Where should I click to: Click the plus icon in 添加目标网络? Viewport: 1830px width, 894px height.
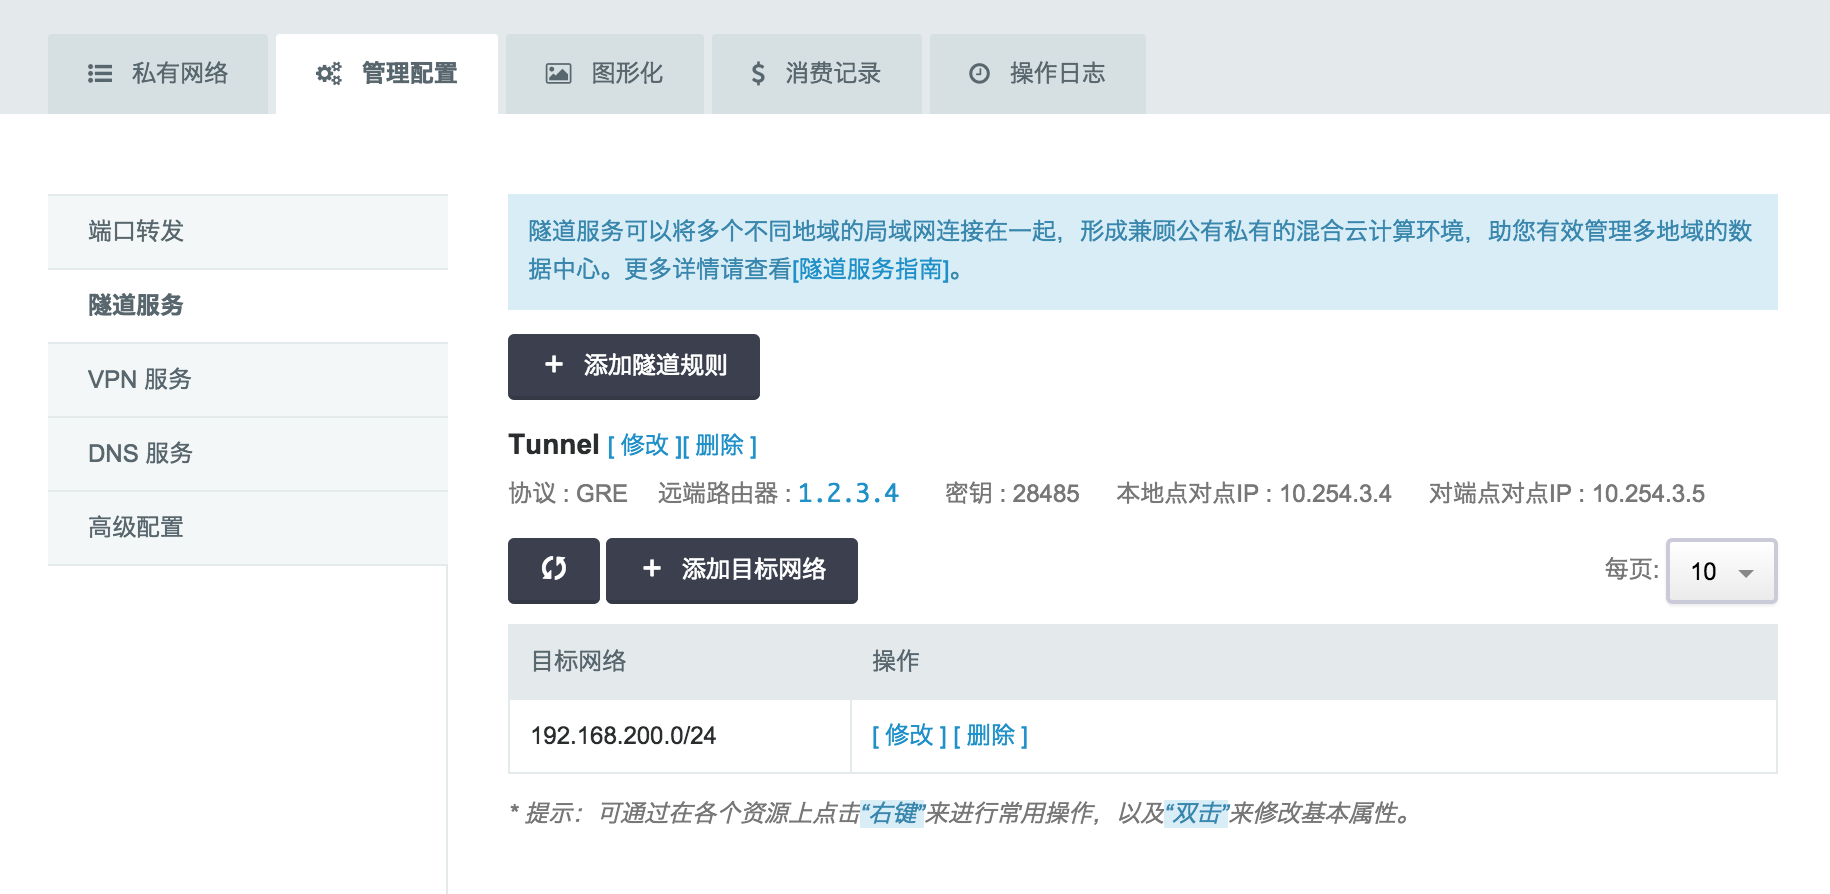pos(652,569)
